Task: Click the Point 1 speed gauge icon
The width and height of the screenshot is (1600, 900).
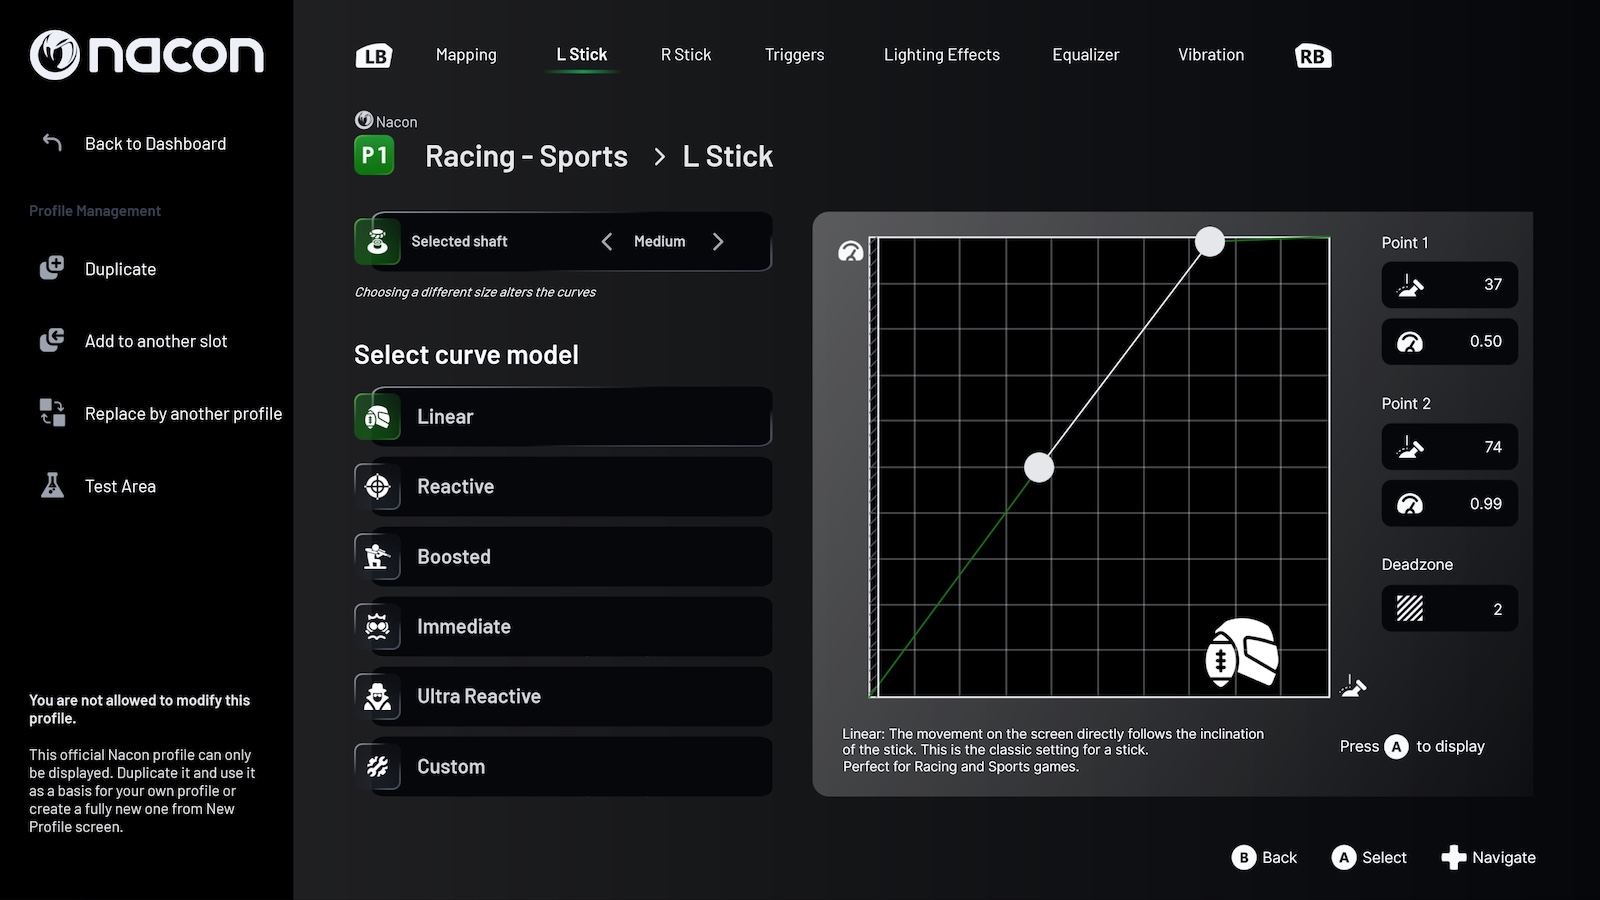Action: (x=1410, y=342)
